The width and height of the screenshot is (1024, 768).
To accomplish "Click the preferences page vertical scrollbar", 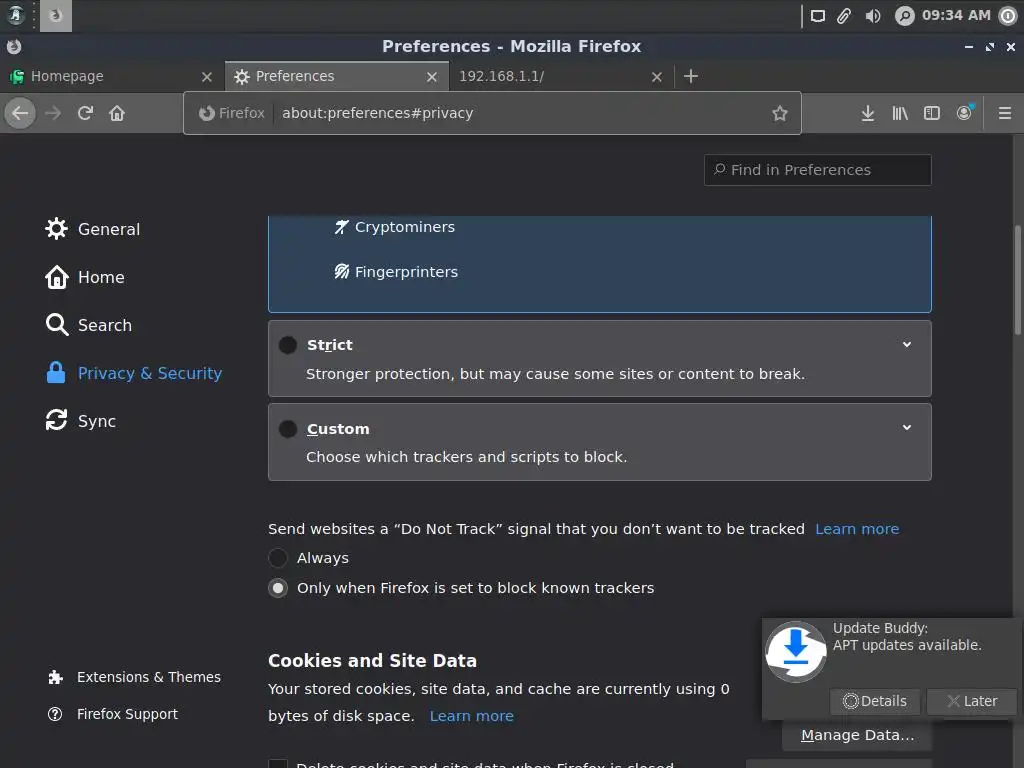I will [x=1018, y=280].
